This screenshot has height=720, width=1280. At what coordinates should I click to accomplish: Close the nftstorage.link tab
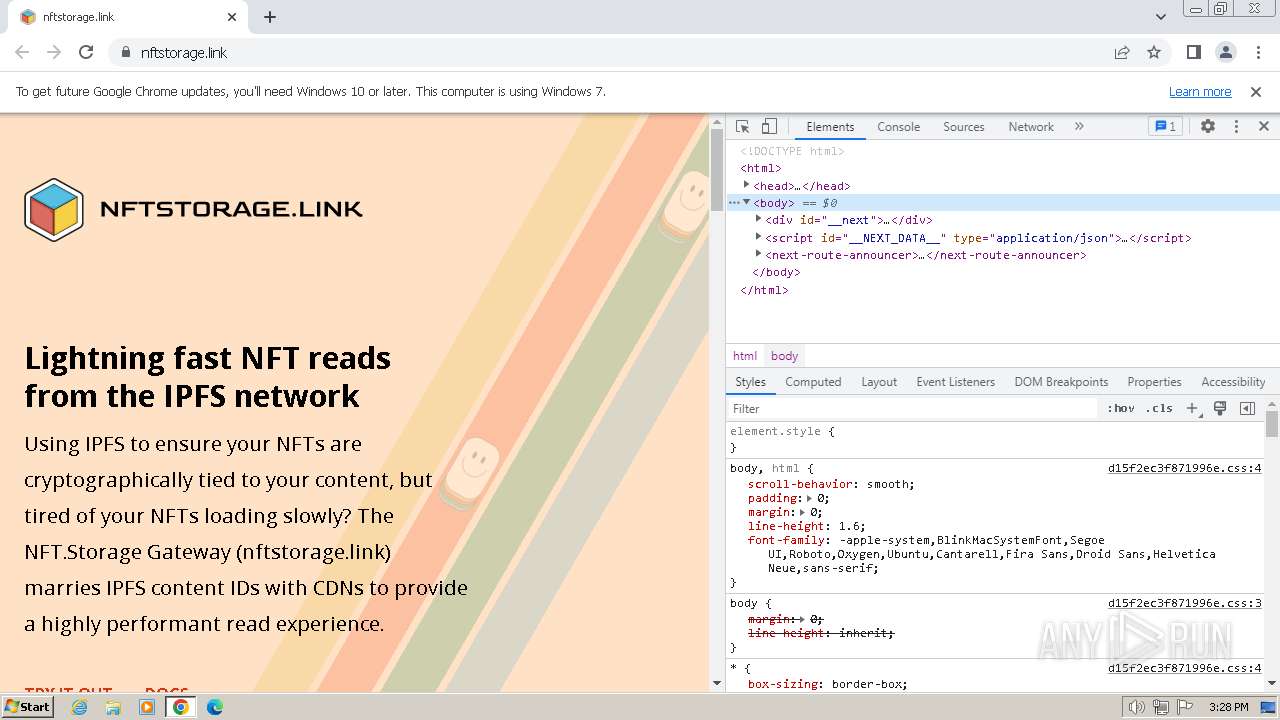232,17
